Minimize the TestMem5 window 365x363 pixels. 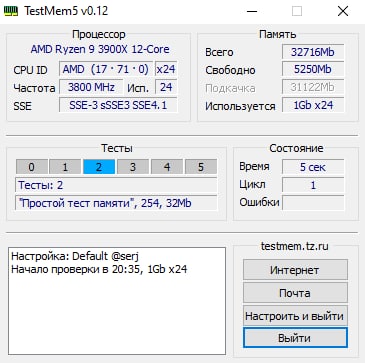252,11
